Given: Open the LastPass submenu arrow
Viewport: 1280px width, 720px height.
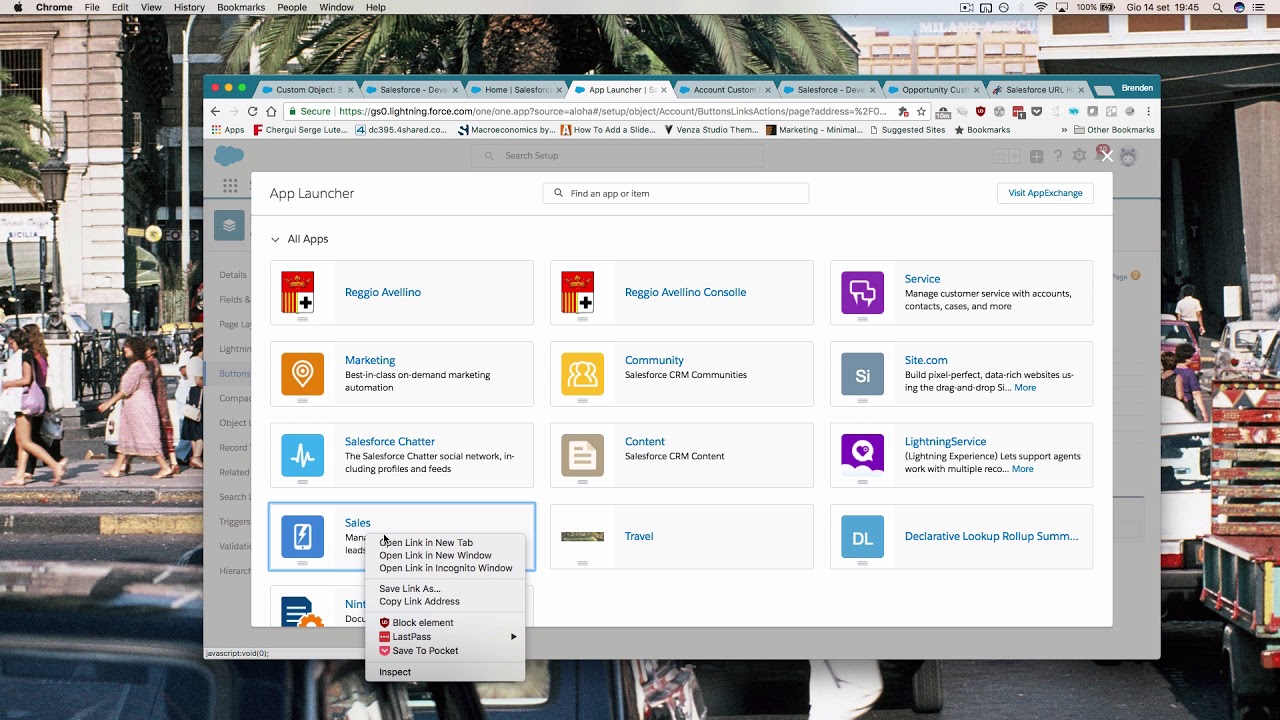Looking at the screenshot, I should 514,637.
